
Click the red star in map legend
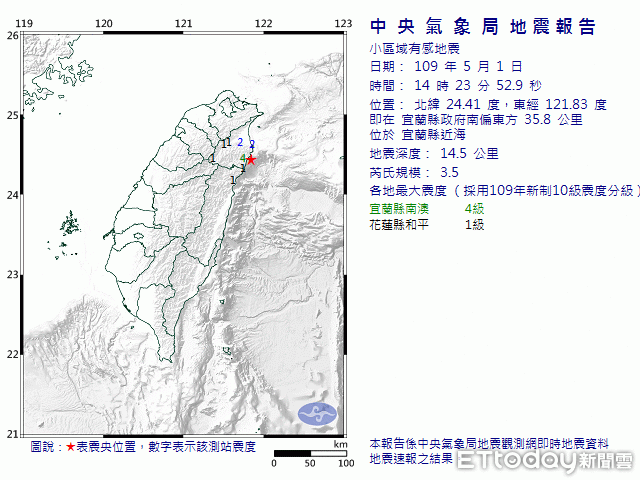click(x=70, y=447)
